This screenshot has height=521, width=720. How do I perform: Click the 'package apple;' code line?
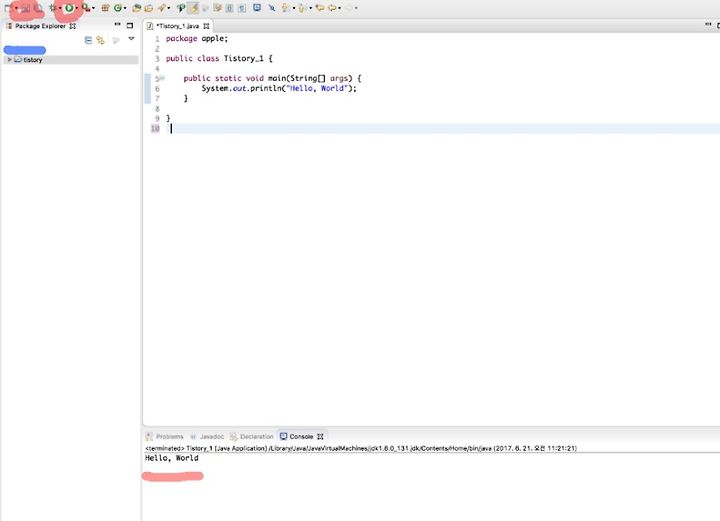(x=197, y=39)
